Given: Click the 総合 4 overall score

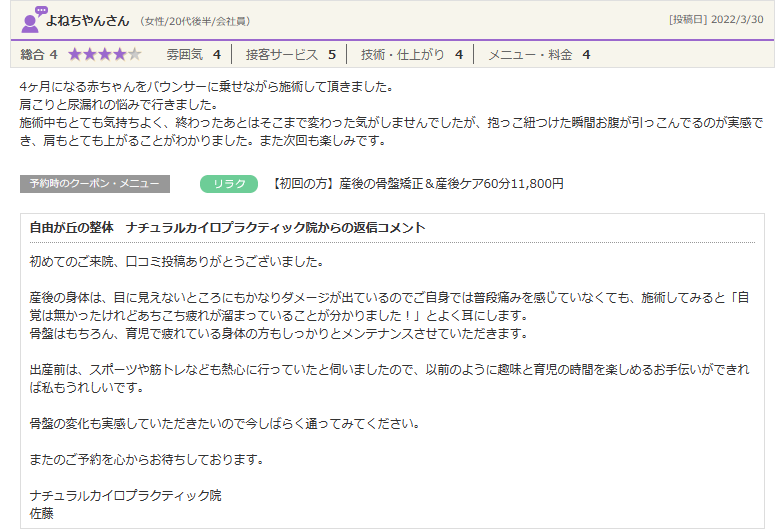Looking at the screenshot, I should point(39,54).
